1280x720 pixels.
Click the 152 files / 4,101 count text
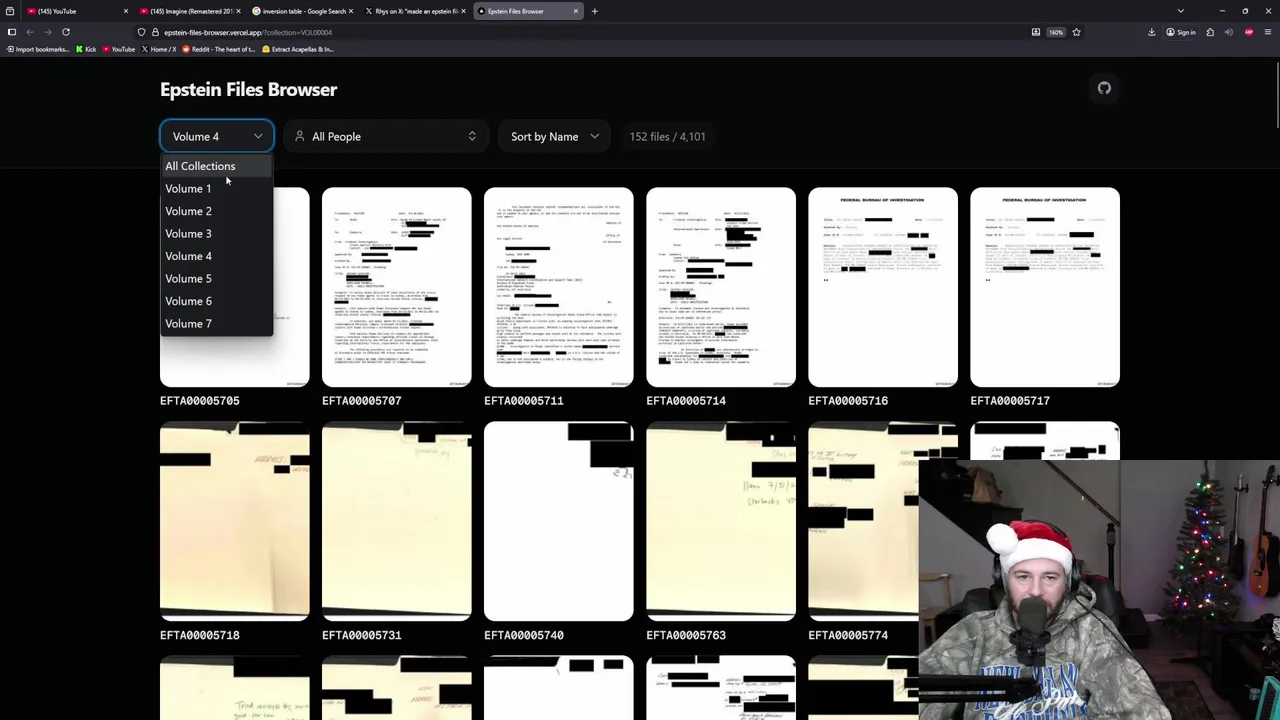pos(667,136)
